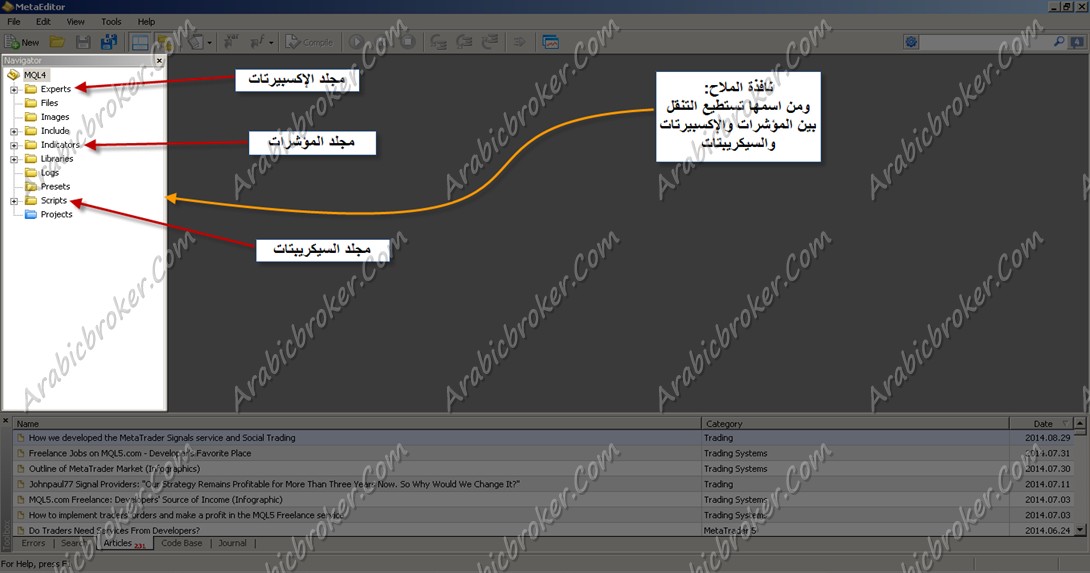Screen dimensions: 1090x573
Task: Open article 'How we developed the MetaTrader Signals'
Action: pyautogui.click(x=162, y=438)
